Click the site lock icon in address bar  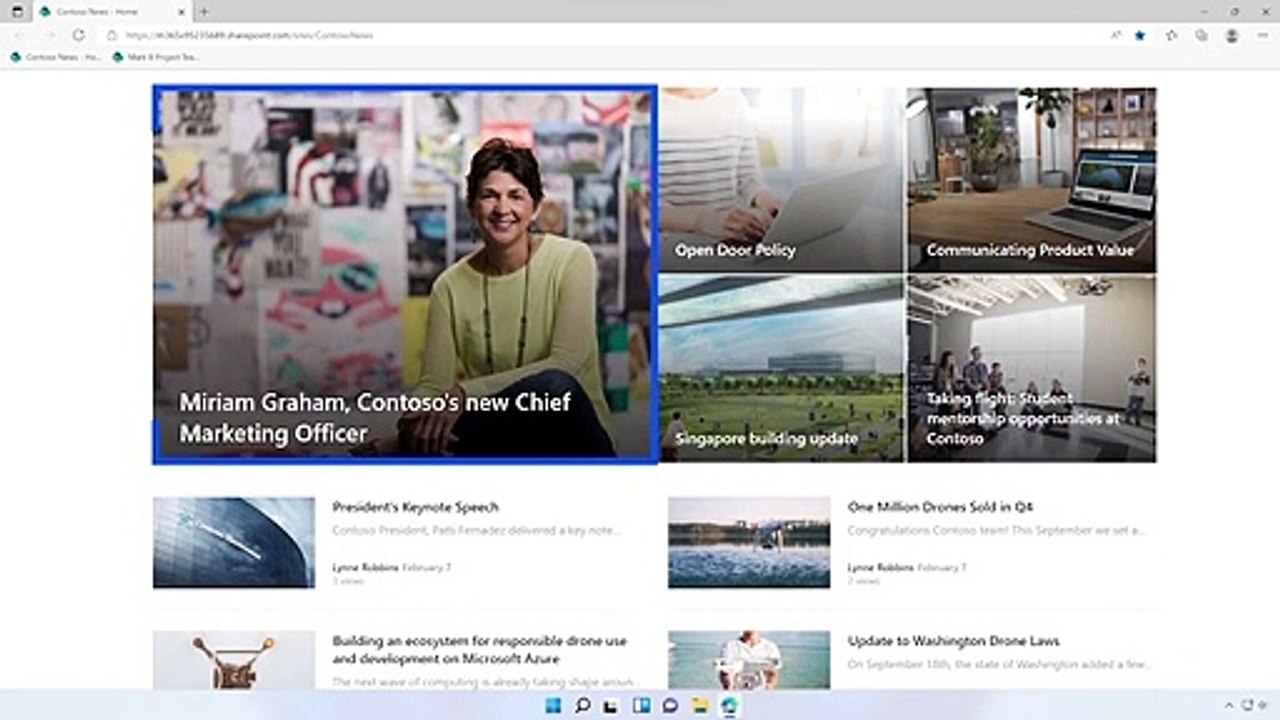[113, 35]
